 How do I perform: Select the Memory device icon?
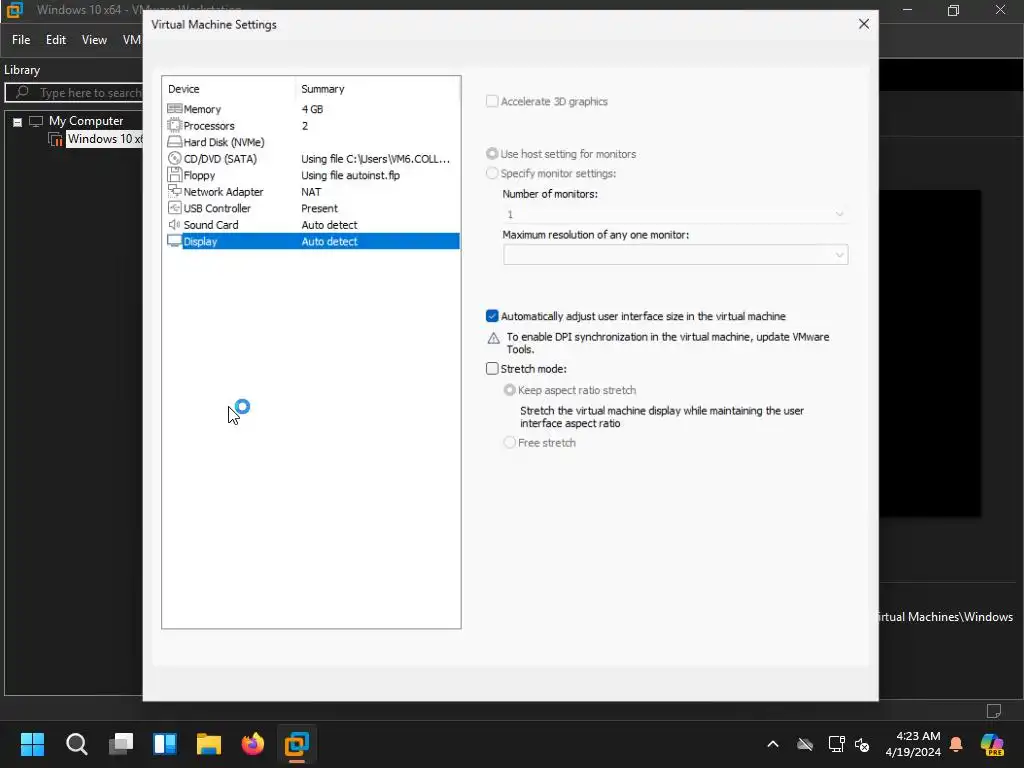point(174,108)
